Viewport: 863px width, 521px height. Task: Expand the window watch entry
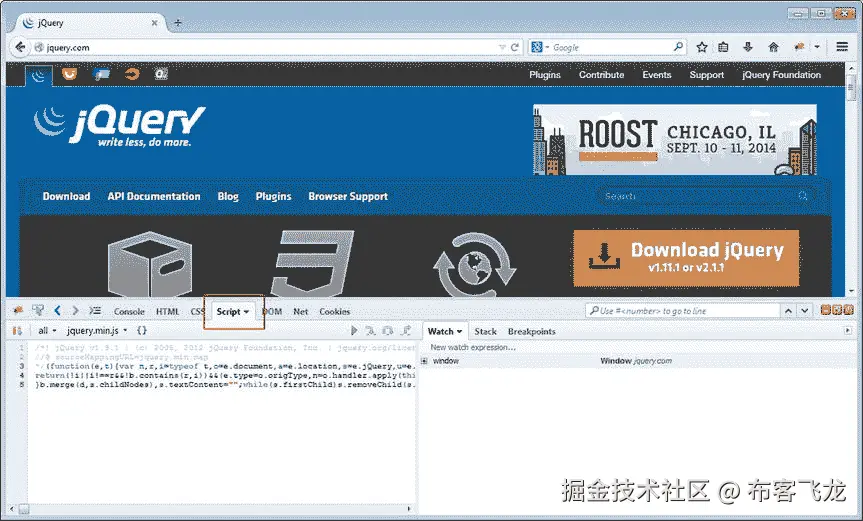pos(424,361)
